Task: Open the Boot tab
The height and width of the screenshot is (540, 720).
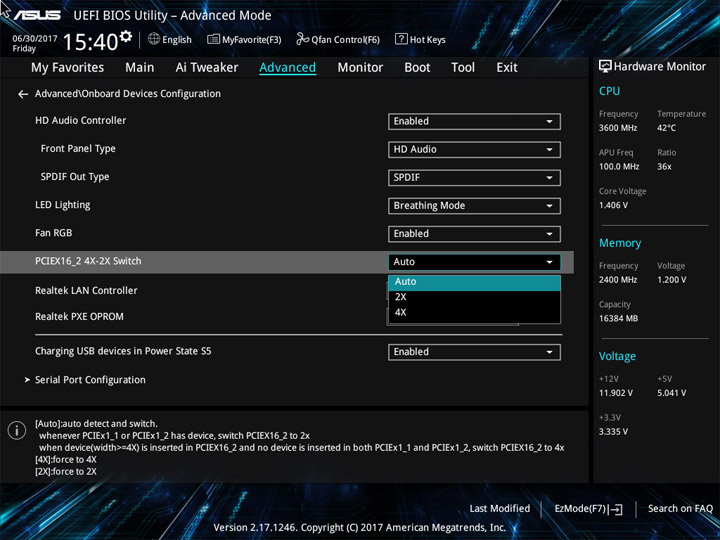Action: (417, 68)
